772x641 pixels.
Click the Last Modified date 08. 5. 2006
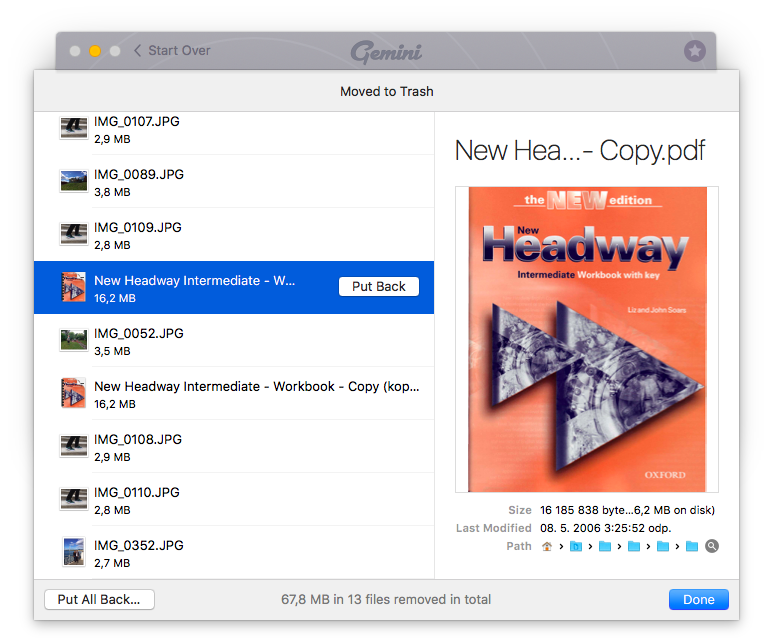tap(606, 528)
